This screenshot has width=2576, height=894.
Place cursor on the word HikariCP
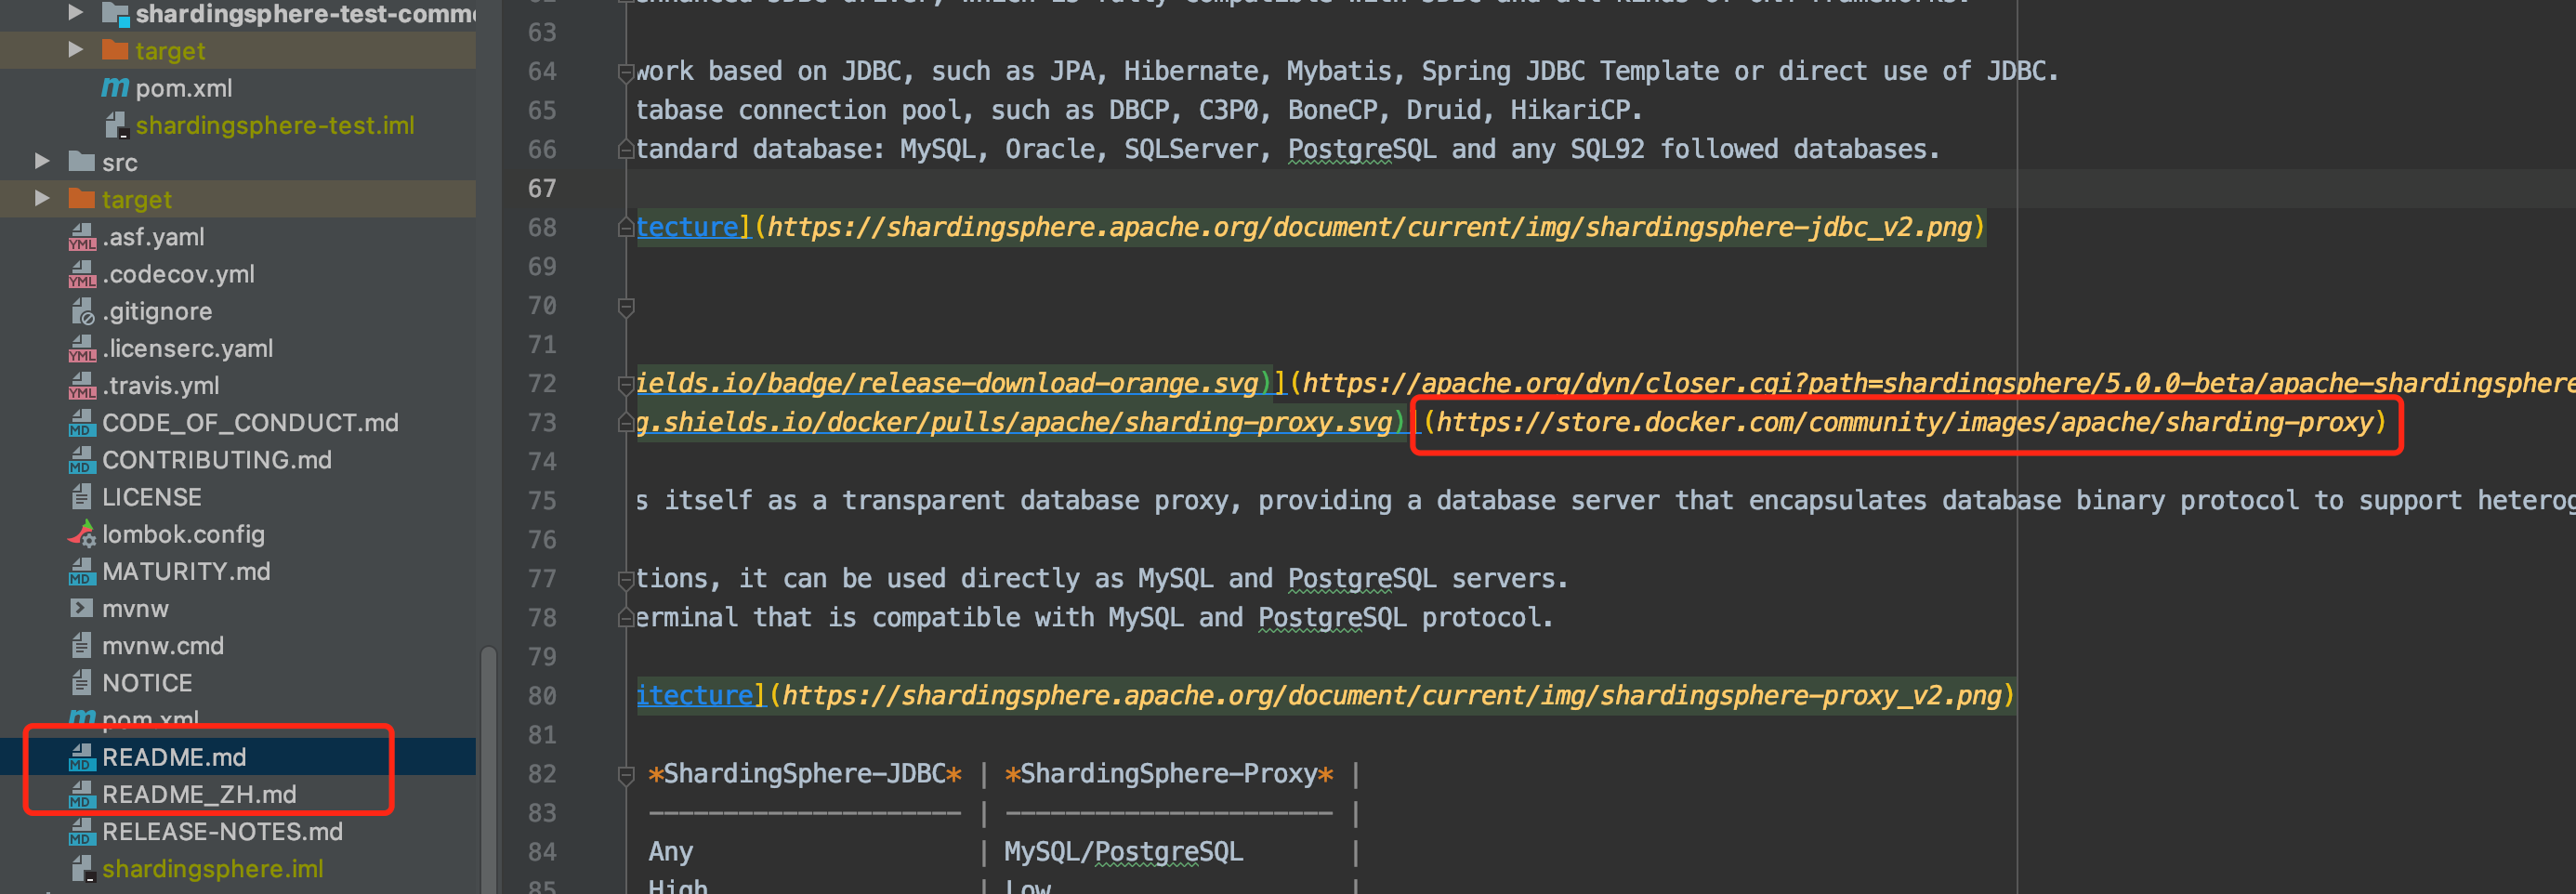(1570, 110)
